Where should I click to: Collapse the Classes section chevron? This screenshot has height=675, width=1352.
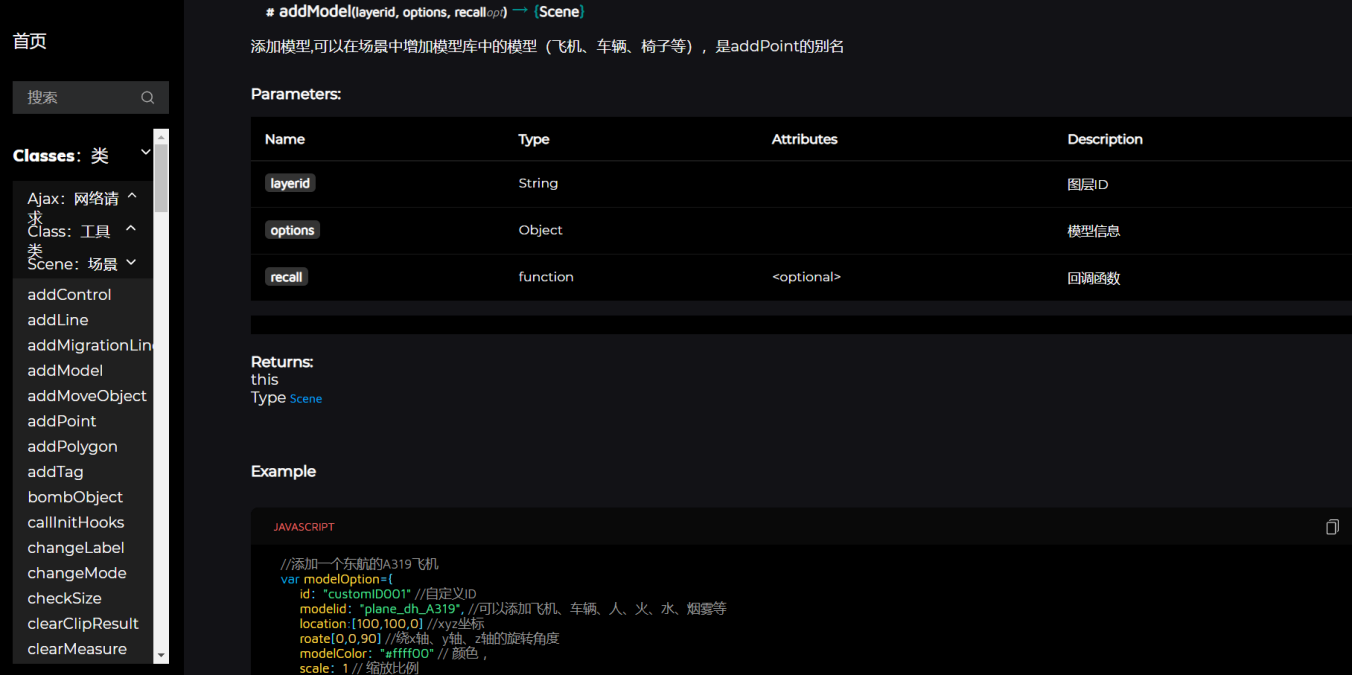146,152
